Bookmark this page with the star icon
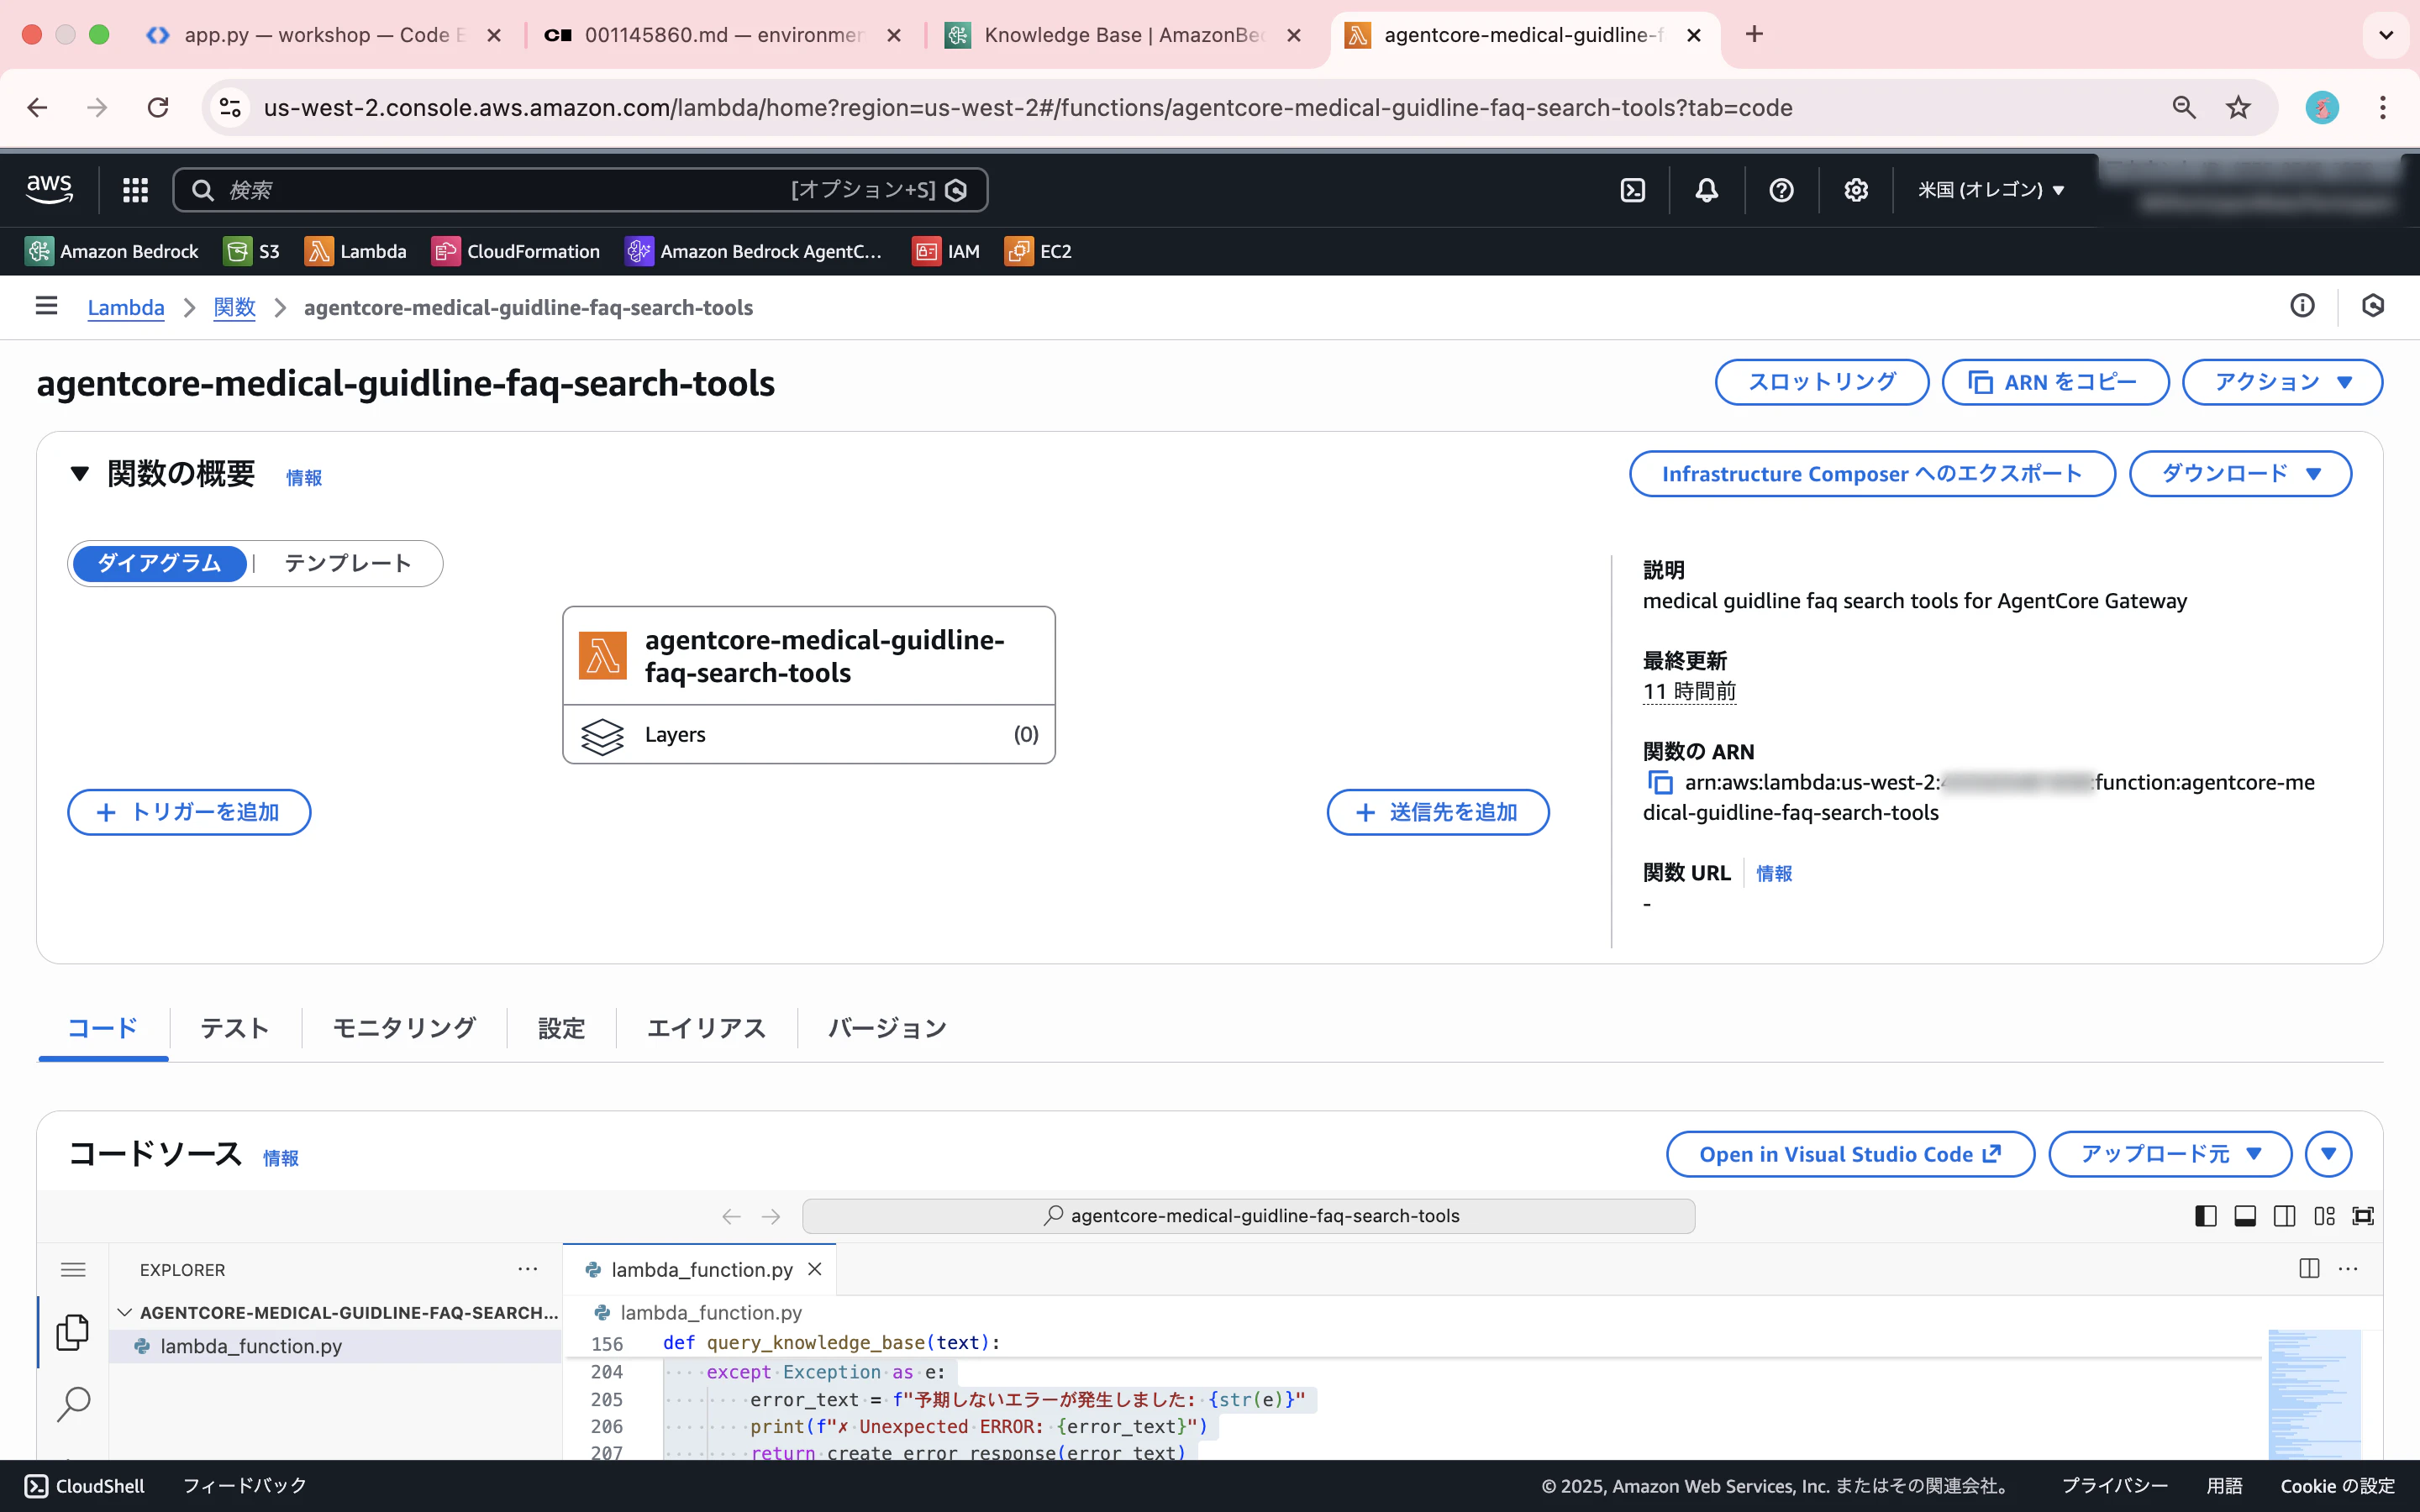Screen dimensions: 2420x1512 coord(2238,107)
